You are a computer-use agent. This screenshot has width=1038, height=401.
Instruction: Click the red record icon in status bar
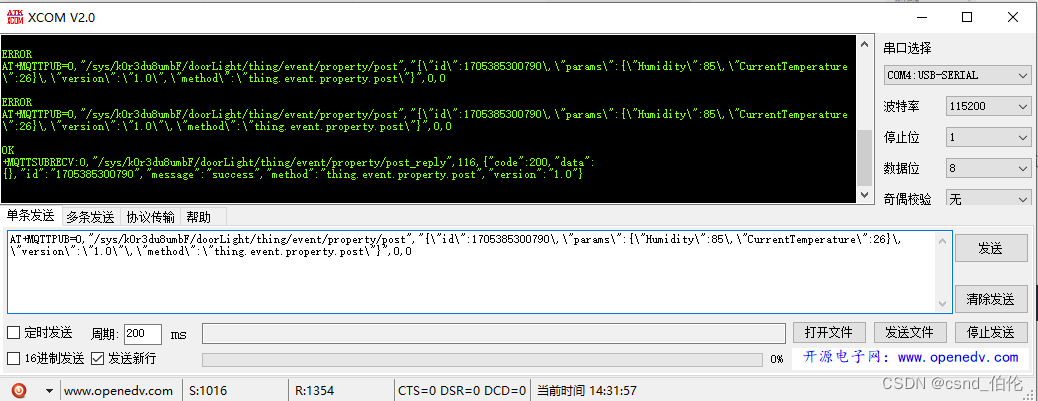20,390
